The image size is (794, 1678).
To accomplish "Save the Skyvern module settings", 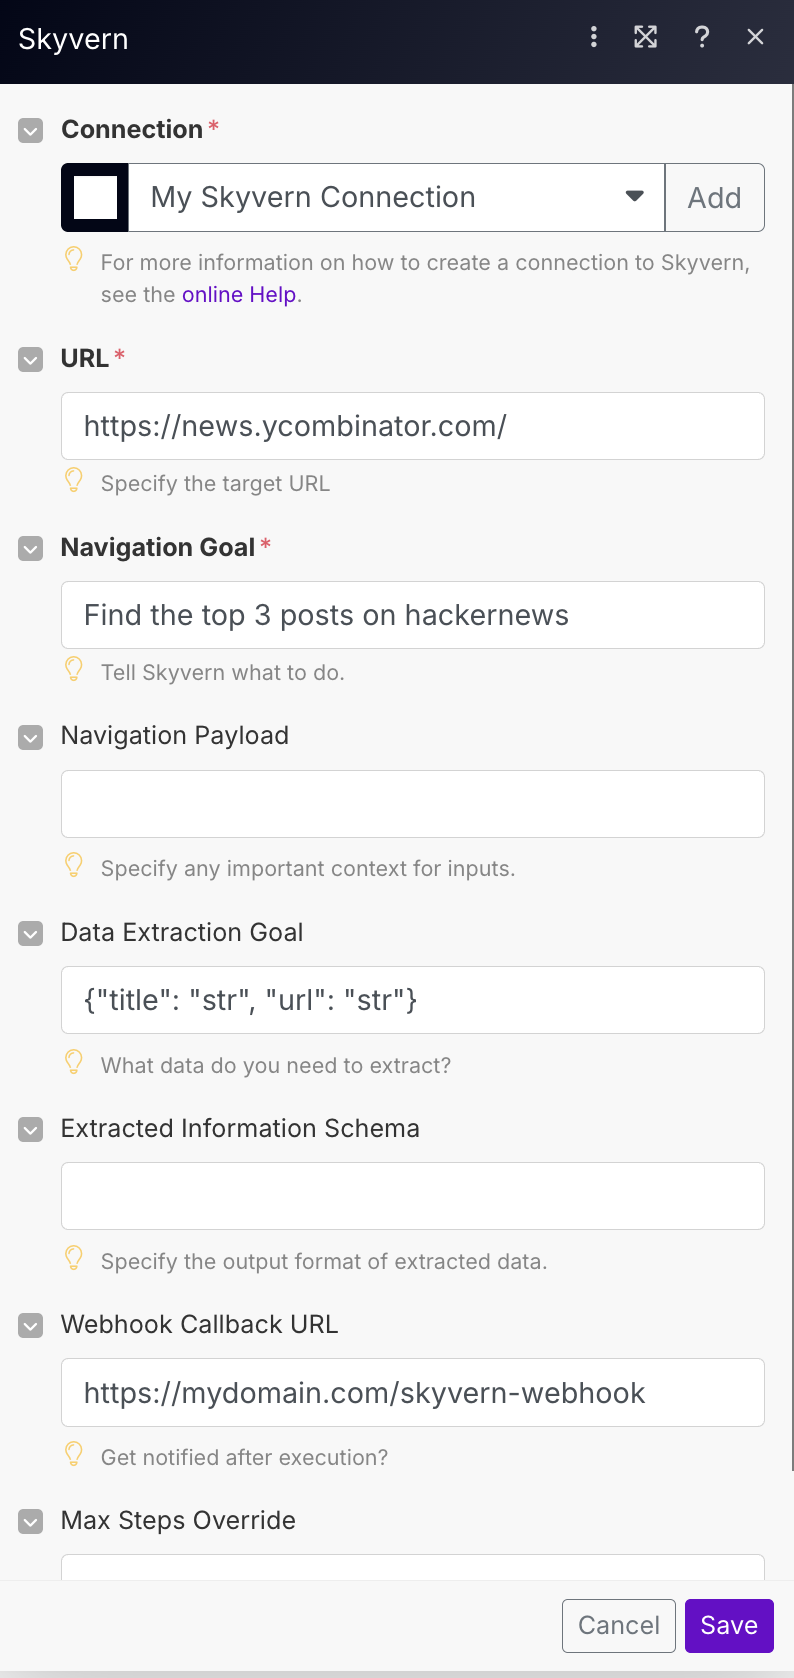I will 729,1626.
